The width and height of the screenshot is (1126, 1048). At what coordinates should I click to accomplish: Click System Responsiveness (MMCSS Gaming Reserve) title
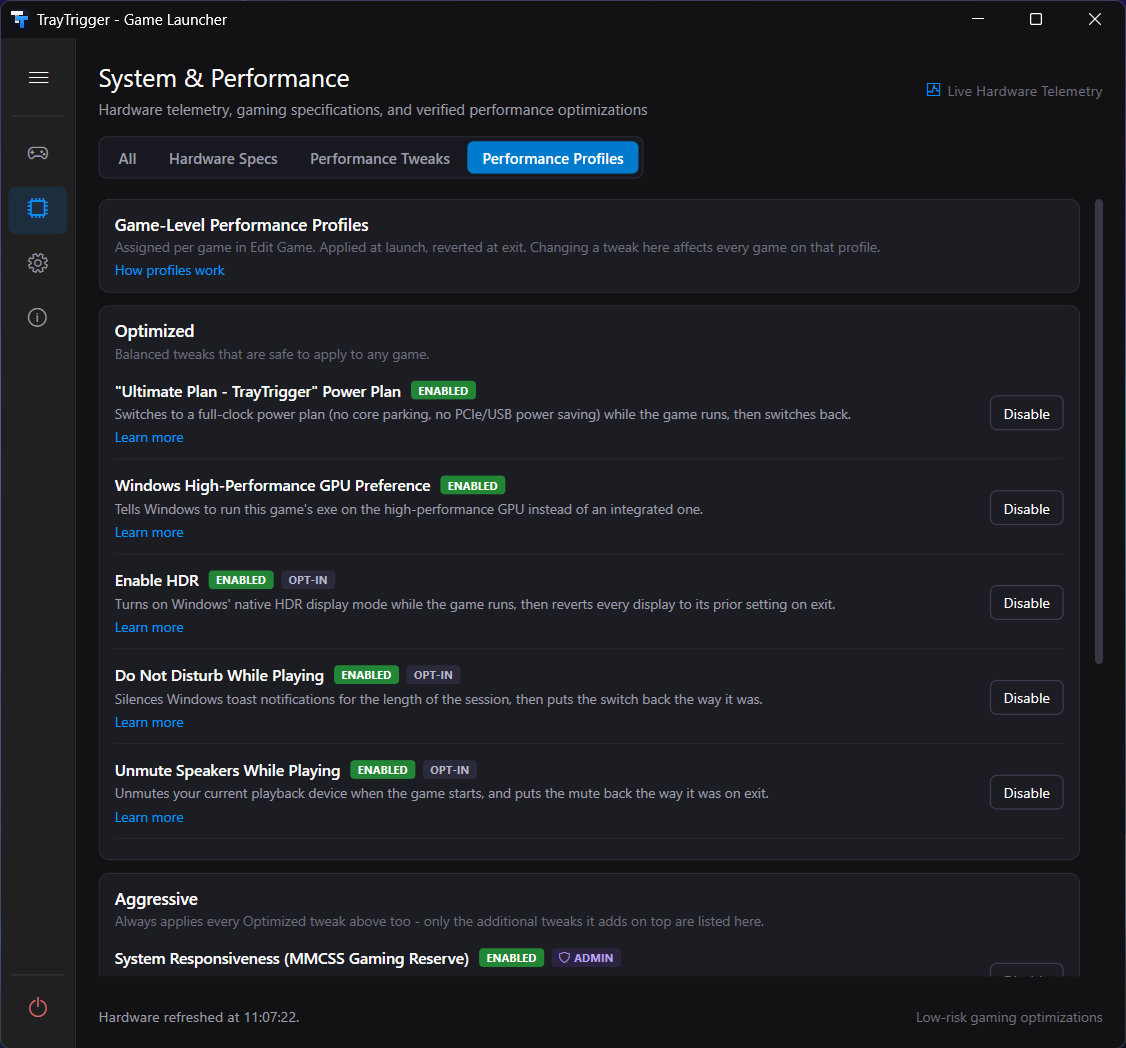point(292,958)
